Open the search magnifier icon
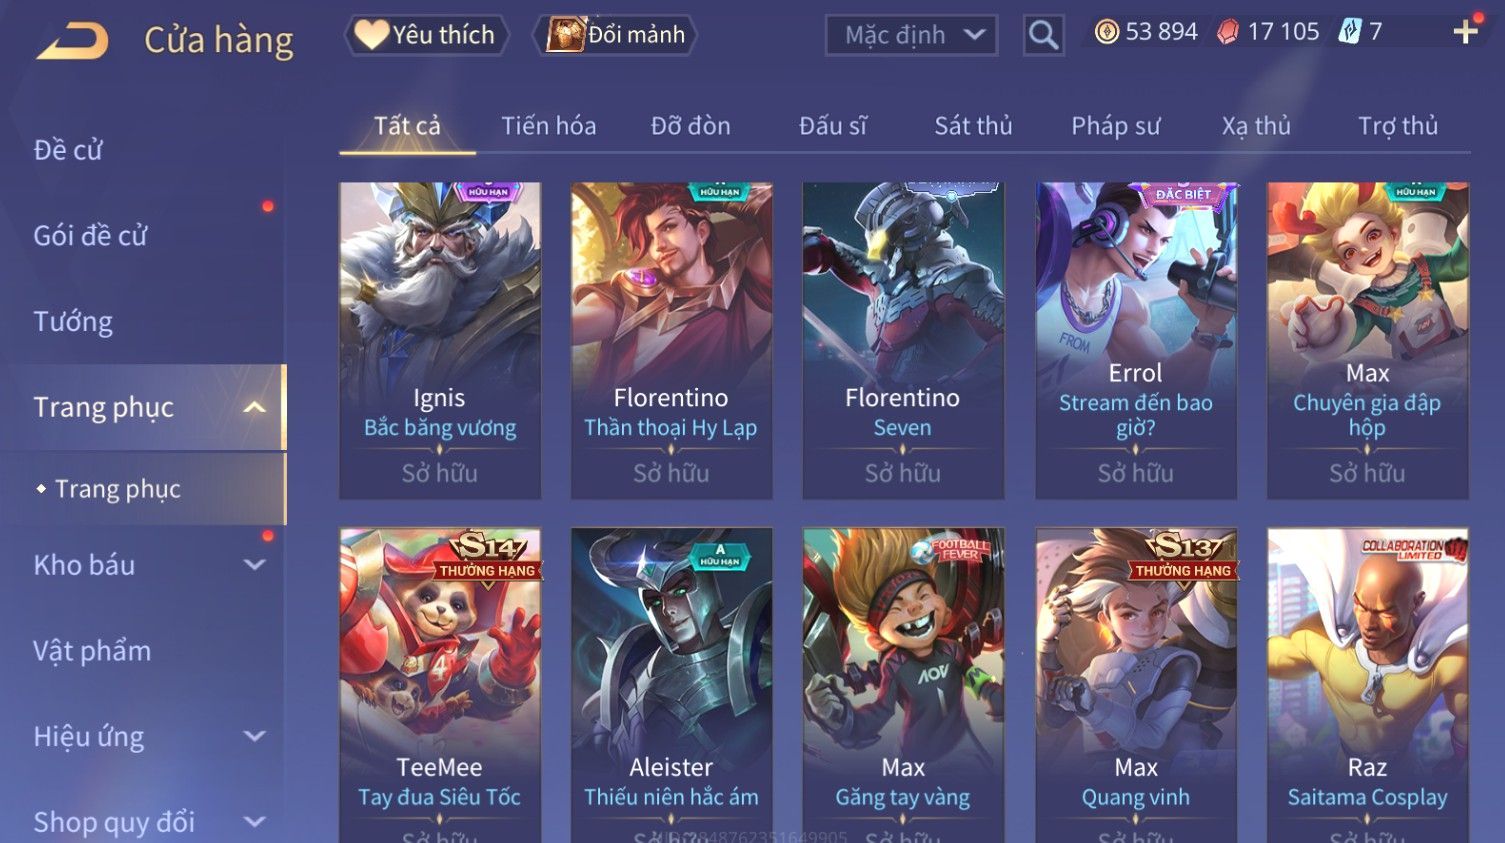Image resolution: width=1505 pixels, height=843 pixels. [x=1043, y=36]
